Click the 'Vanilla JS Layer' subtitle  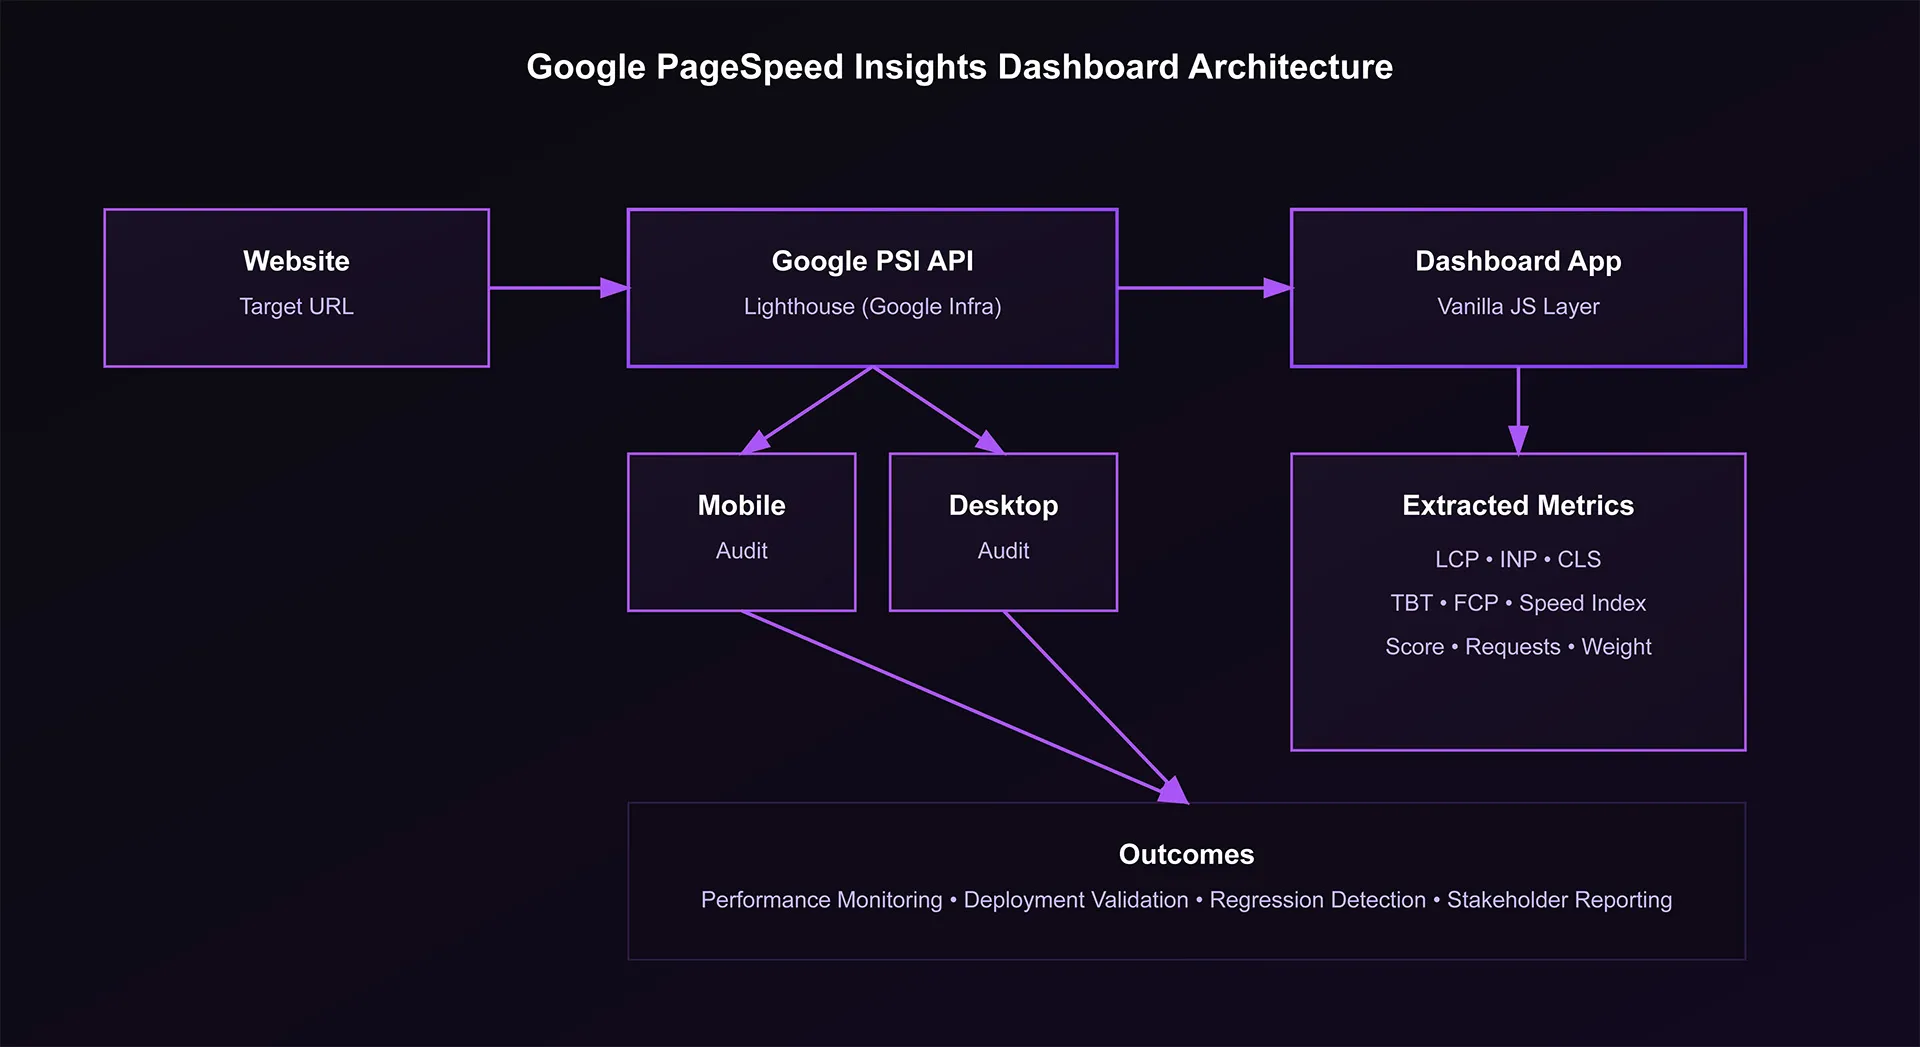(x=1518, y=306)
